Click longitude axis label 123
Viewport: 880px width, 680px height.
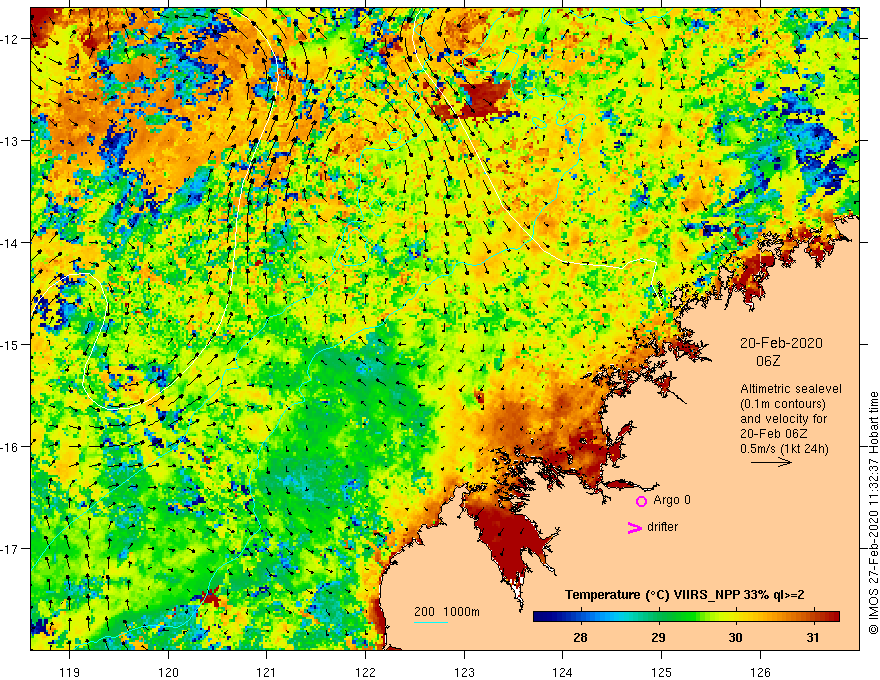coord(464,672)
